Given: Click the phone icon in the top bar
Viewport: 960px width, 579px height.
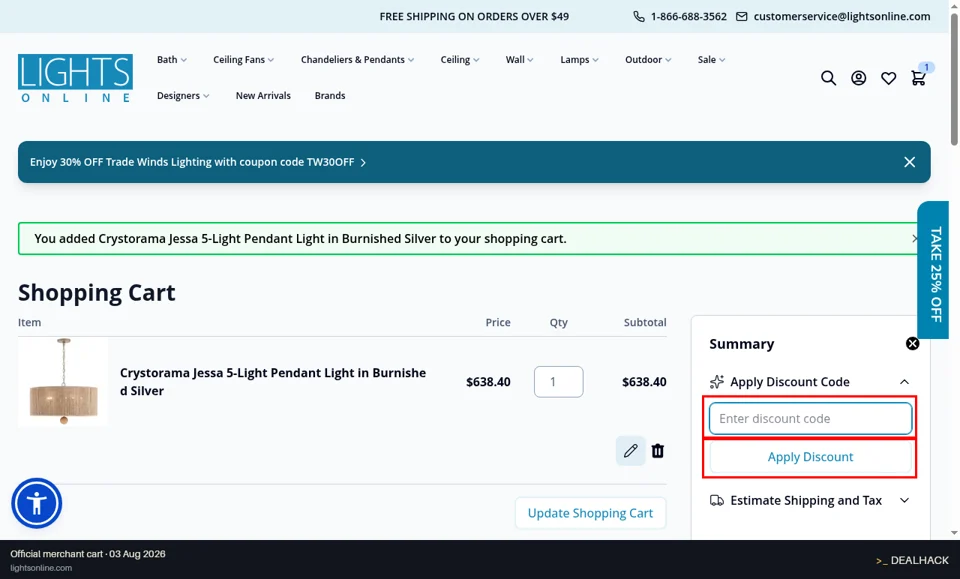Looking at the screenshot, I should pos(639,17).
